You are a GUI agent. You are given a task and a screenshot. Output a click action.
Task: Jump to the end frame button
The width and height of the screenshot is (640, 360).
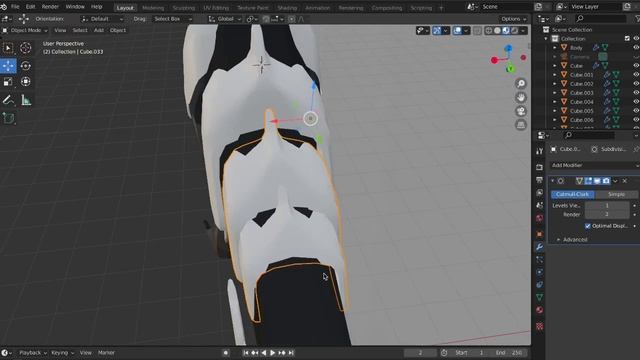click(x=291, y=353)
